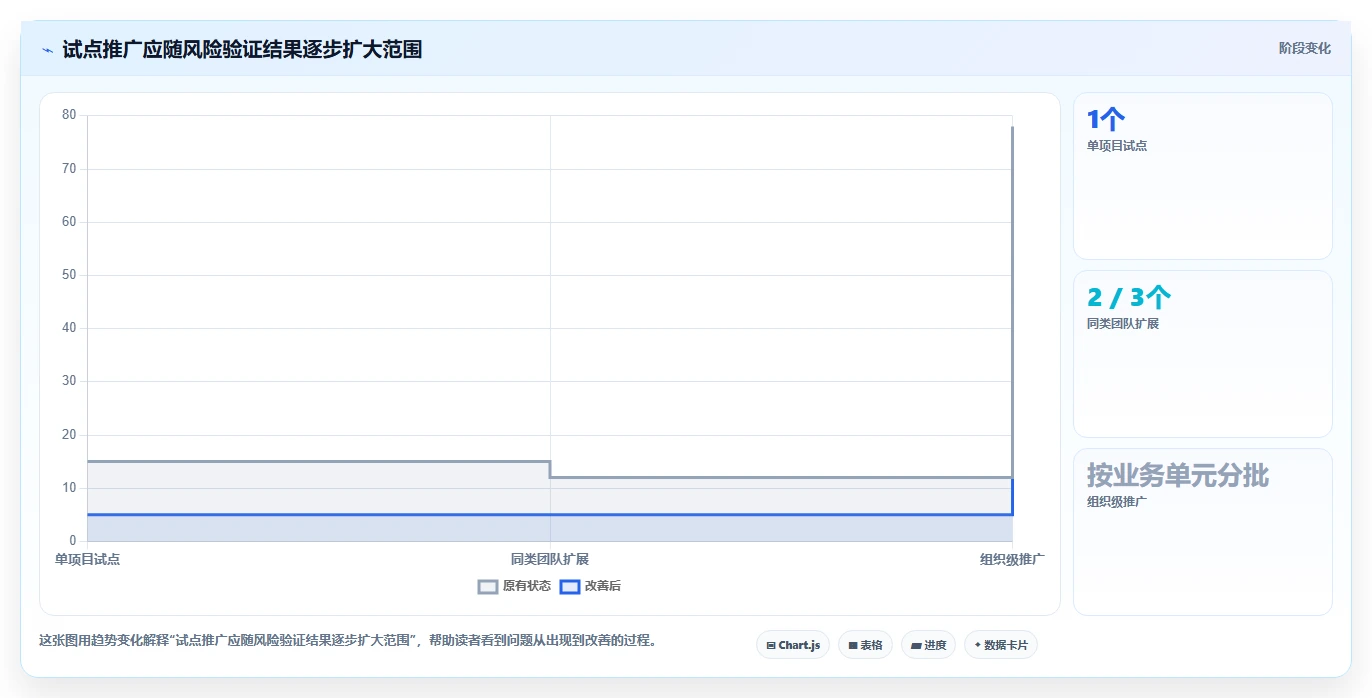Click the y-axis value 40

pyautogui.click(x=69, y=328)
